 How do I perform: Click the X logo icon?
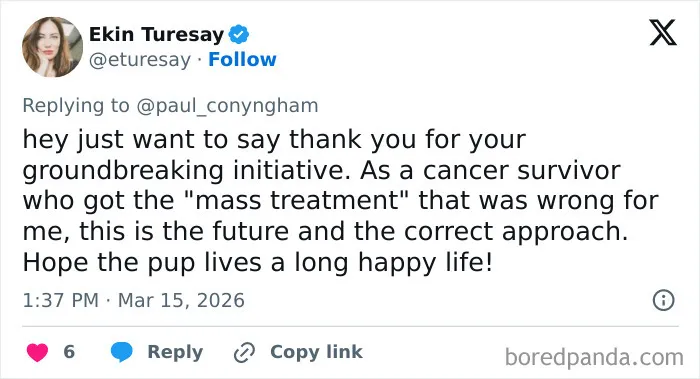pos(663,32)
